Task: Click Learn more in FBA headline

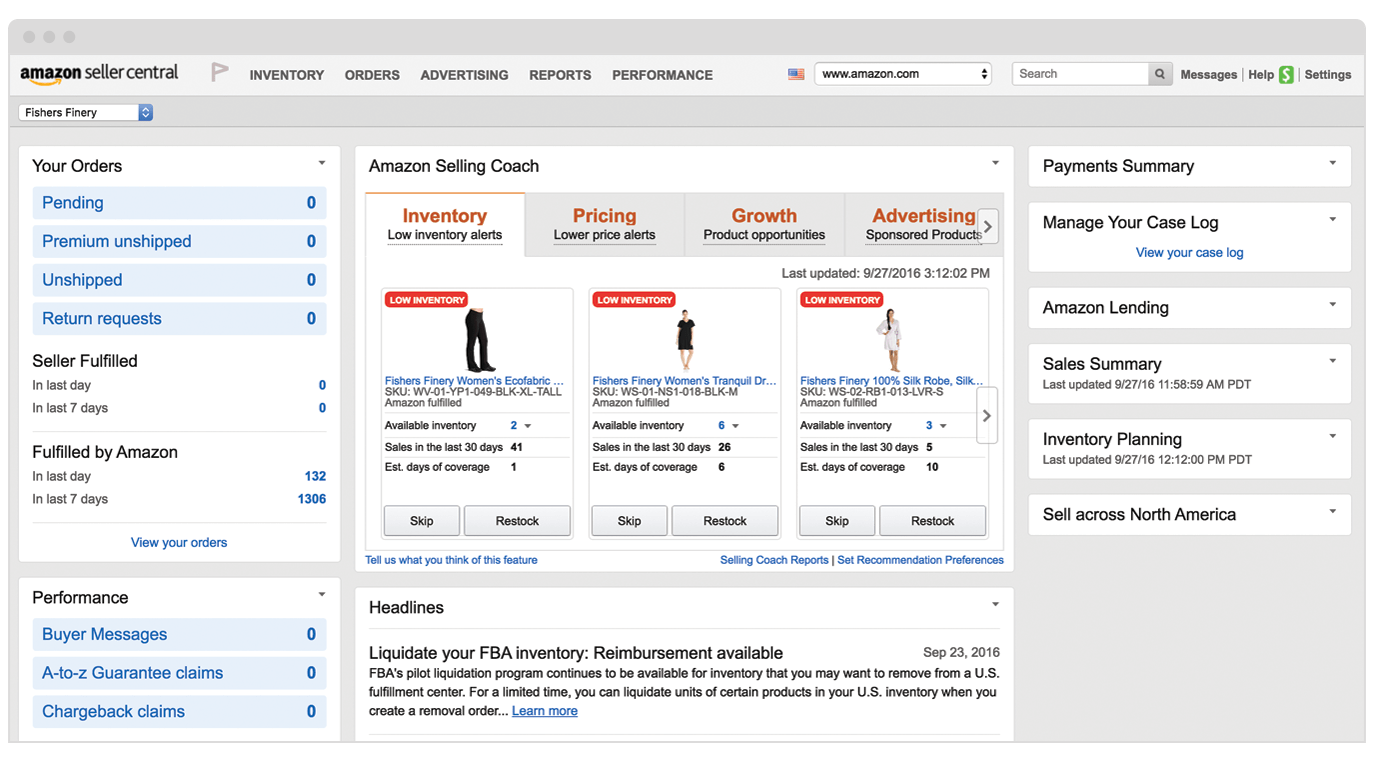Action: click(545, 711)
